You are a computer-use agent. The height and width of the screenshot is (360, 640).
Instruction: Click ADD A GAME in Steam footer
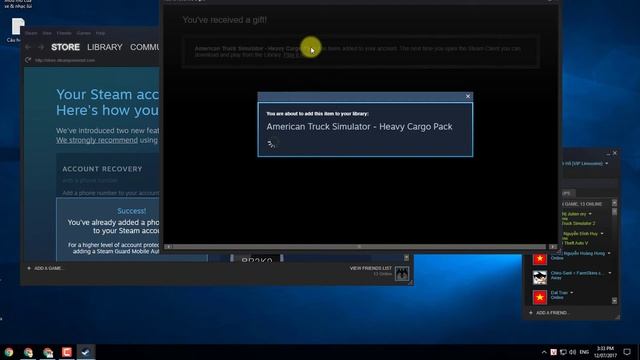(49, 268)
